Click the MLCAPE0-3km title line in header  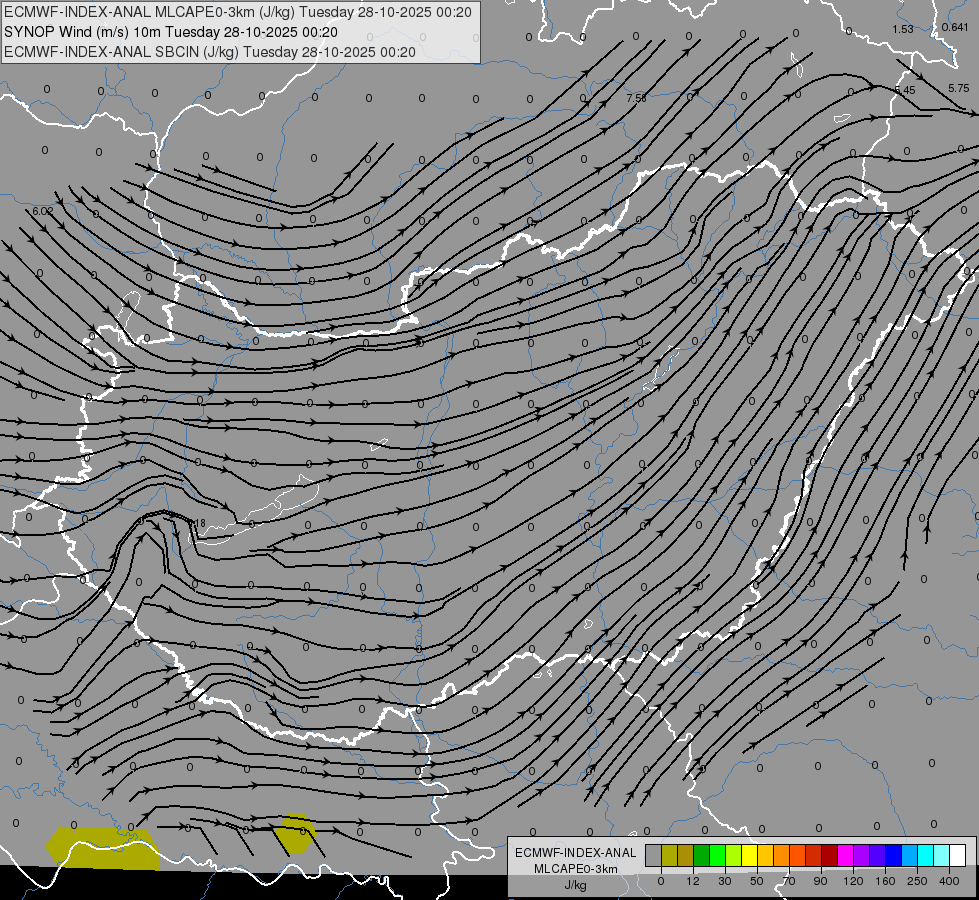pyautogui.click(x=238, y=12)
